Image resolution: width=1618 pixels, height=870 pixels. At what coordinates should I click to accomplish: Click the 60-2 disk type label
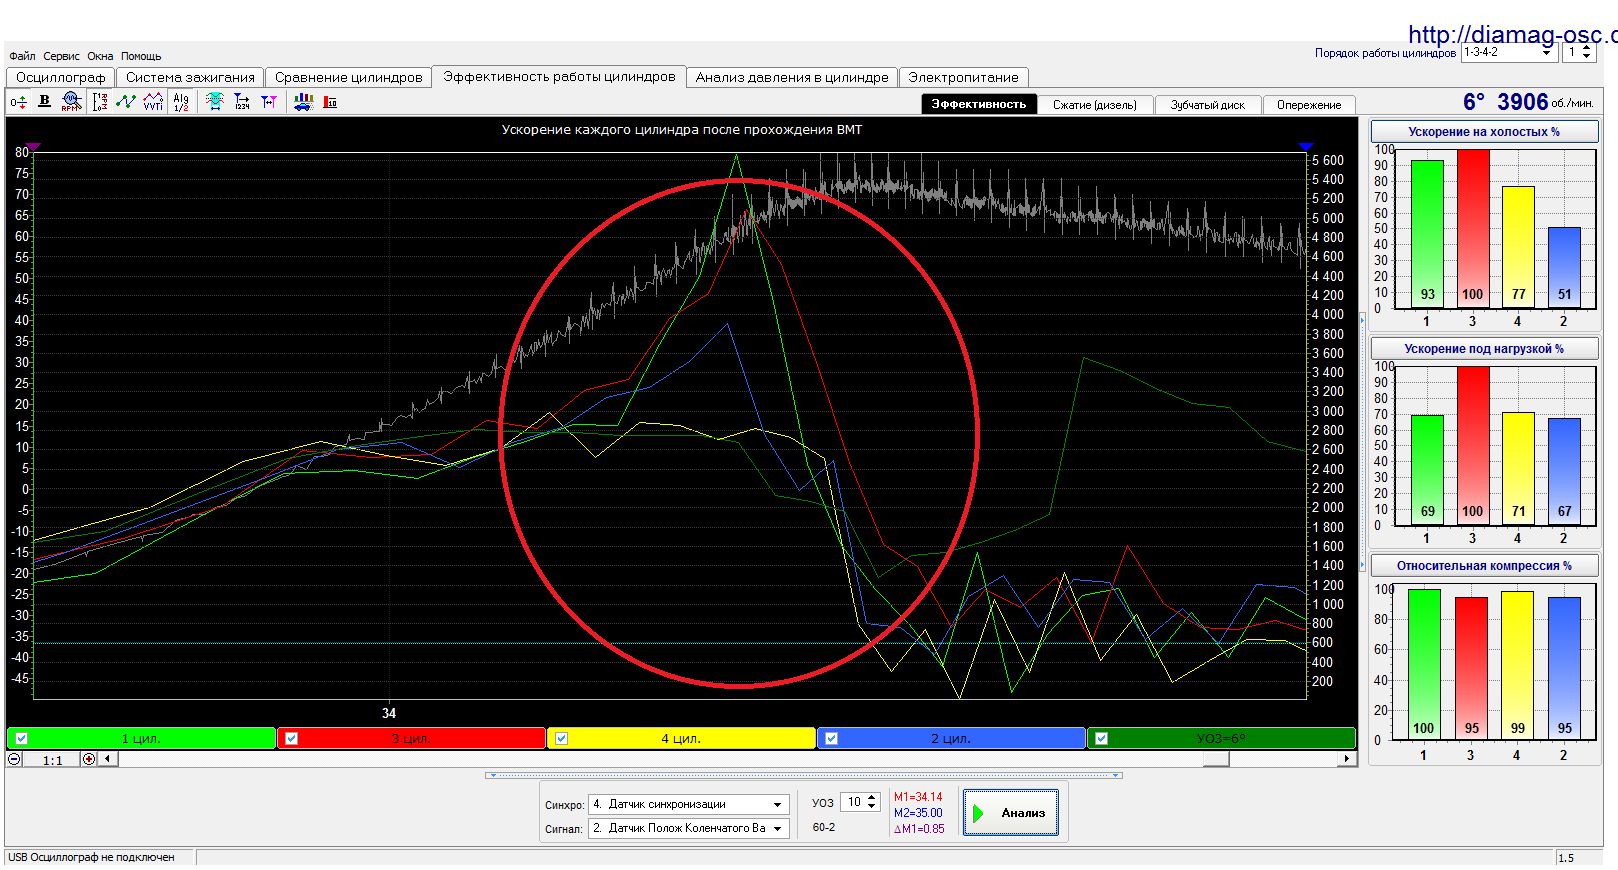click(824, 827)
